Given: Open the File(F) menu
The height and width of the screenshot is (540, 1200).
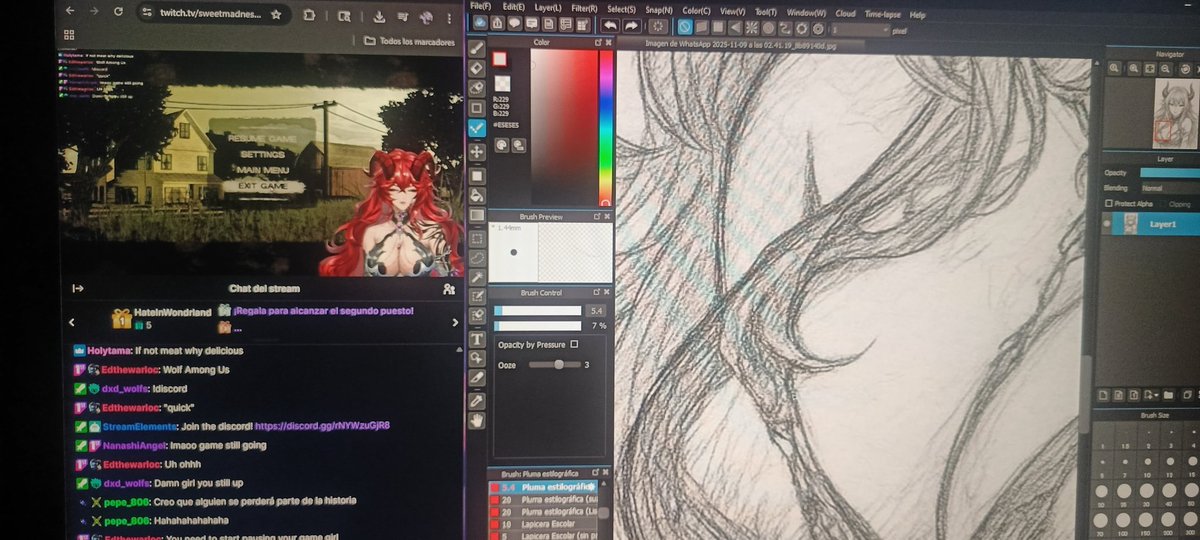Looking at the screenshot, I should pos(480,6).
